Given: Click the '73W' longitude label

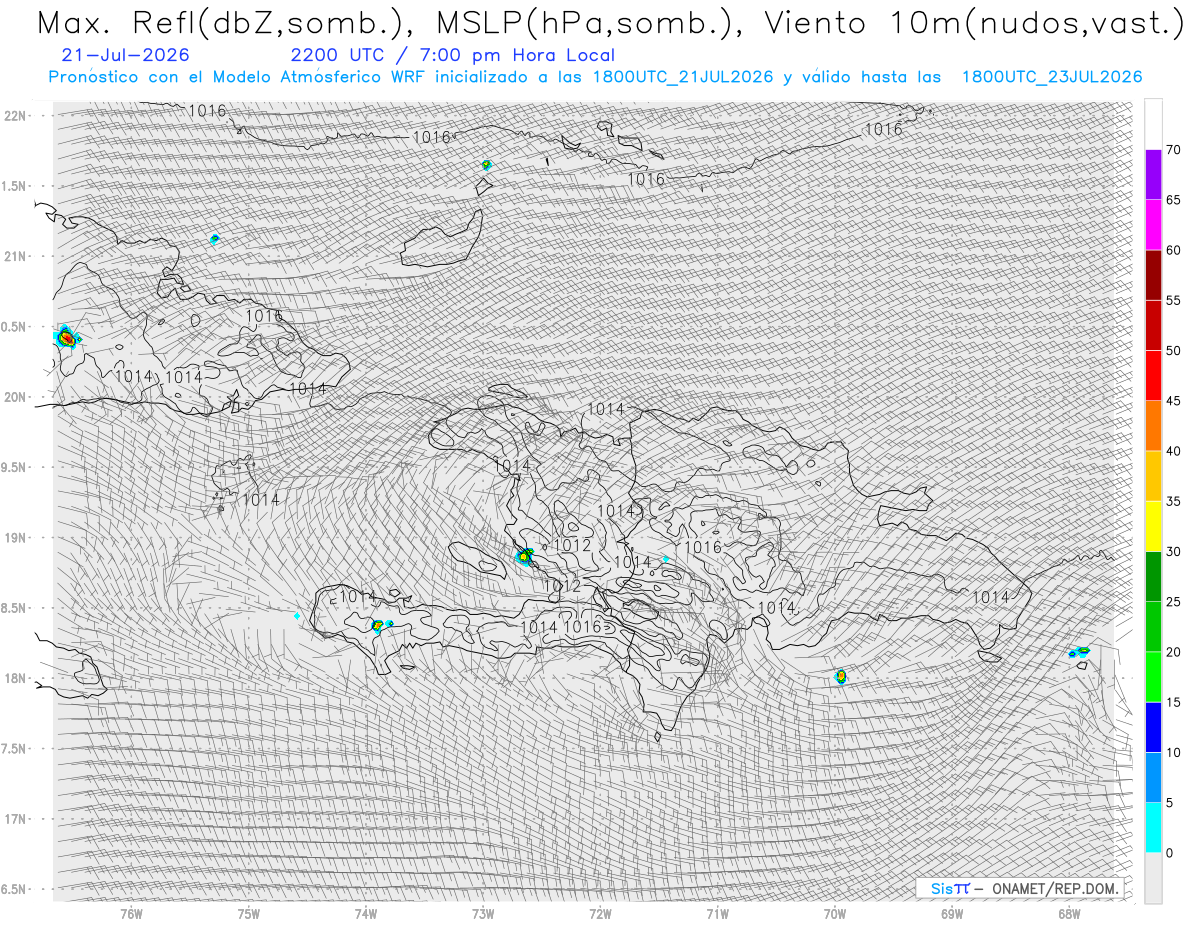Looking at the screenshot, I should 483,913.
